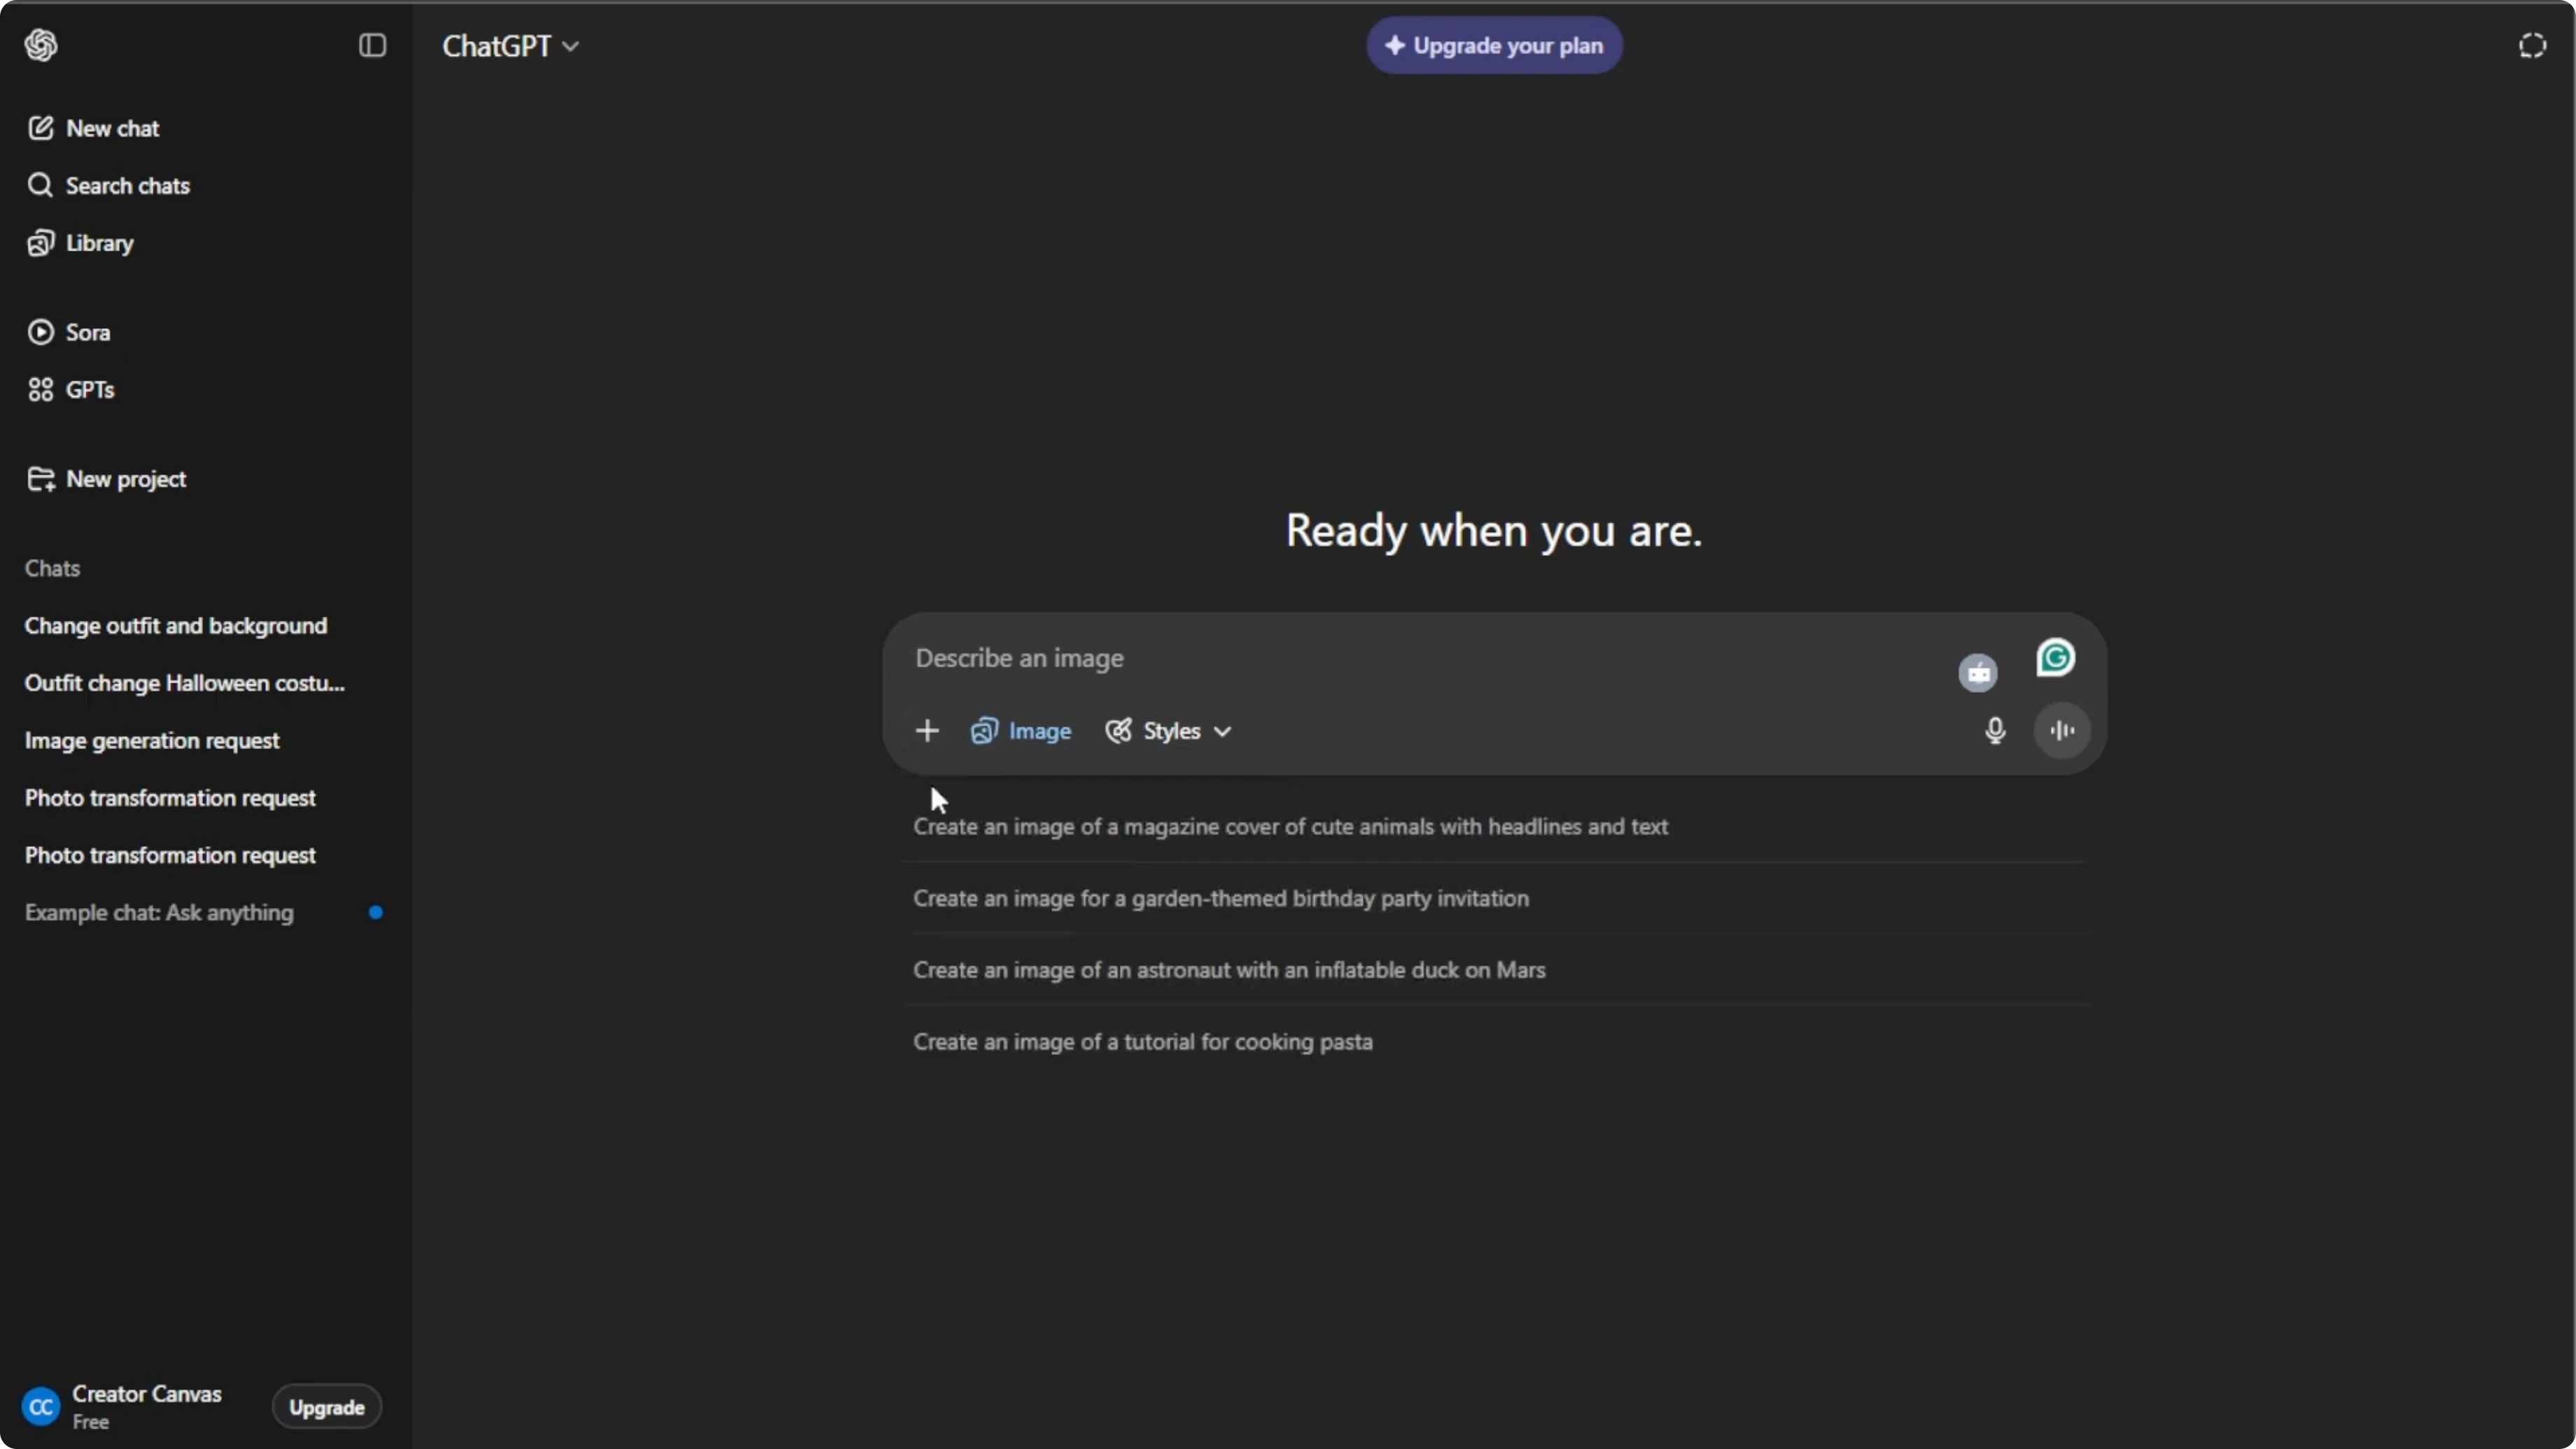The image size is (2576, 1449).
Task: Open Change outfit and background chat
Action: (176, 626)
